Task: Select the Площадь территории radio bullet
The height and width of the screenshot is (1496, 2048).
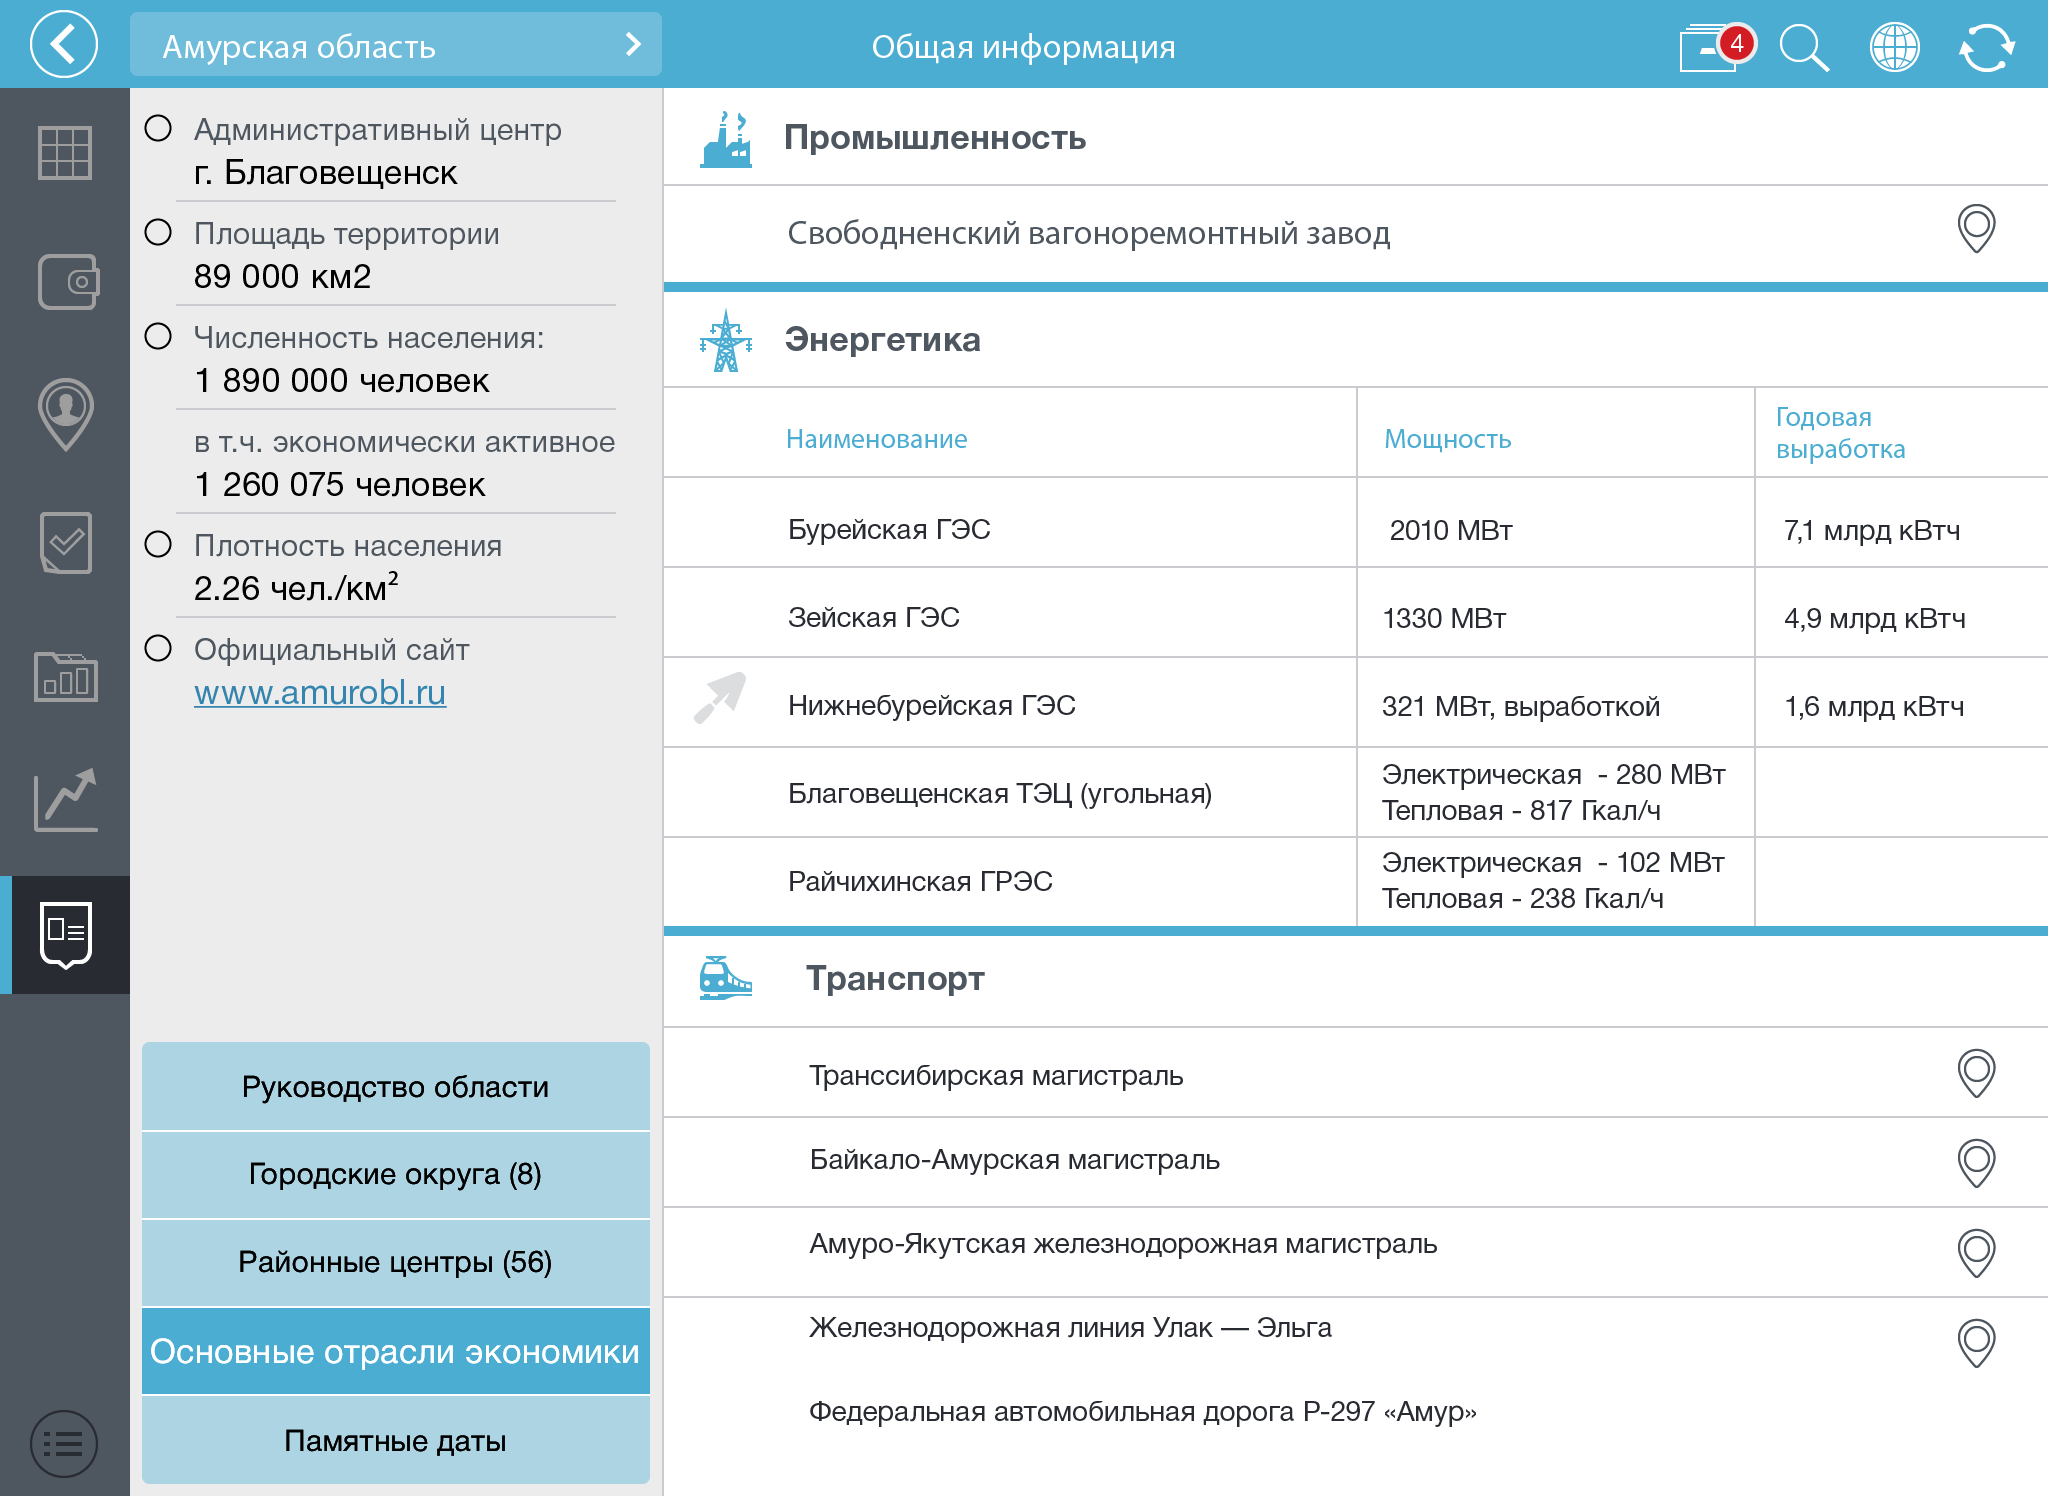Action: point(158,232)
